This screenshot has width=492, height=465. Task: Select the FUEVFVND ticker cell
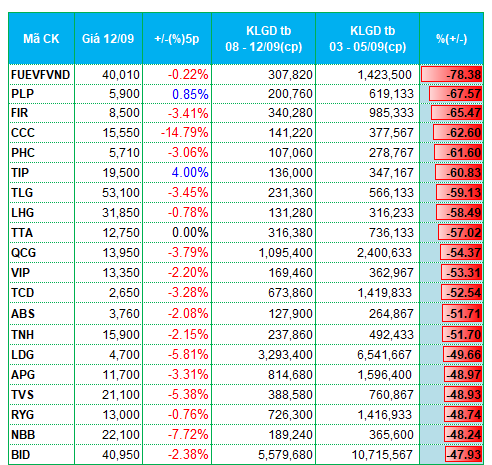41,74
